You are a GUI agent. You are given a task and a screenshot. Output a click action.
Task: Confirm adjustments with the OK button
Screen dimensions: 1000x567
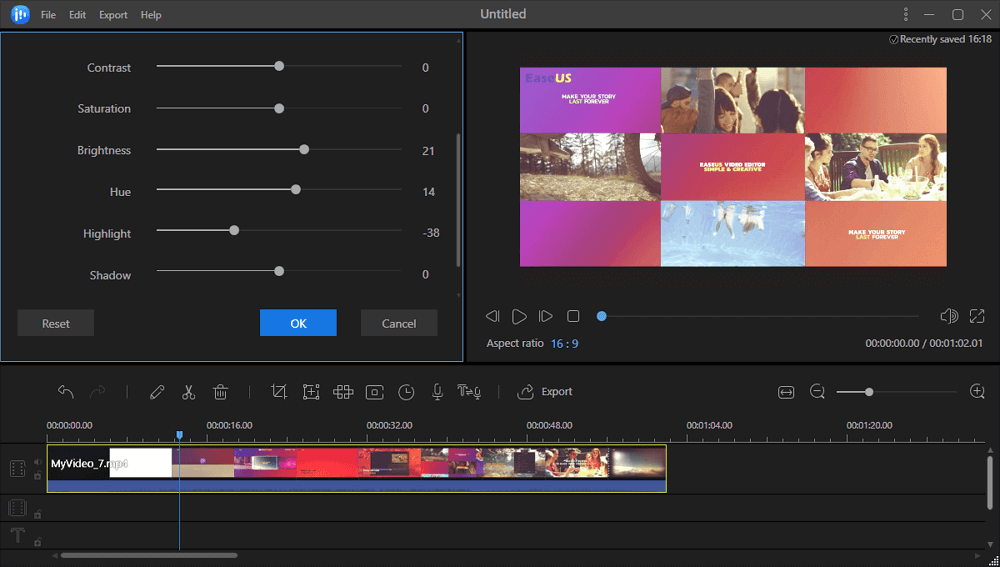[298, 323]
